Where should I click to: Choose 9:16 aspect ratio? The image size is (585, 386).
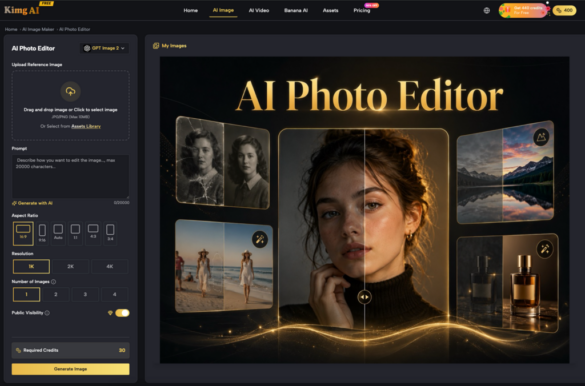tap(42, 233)
